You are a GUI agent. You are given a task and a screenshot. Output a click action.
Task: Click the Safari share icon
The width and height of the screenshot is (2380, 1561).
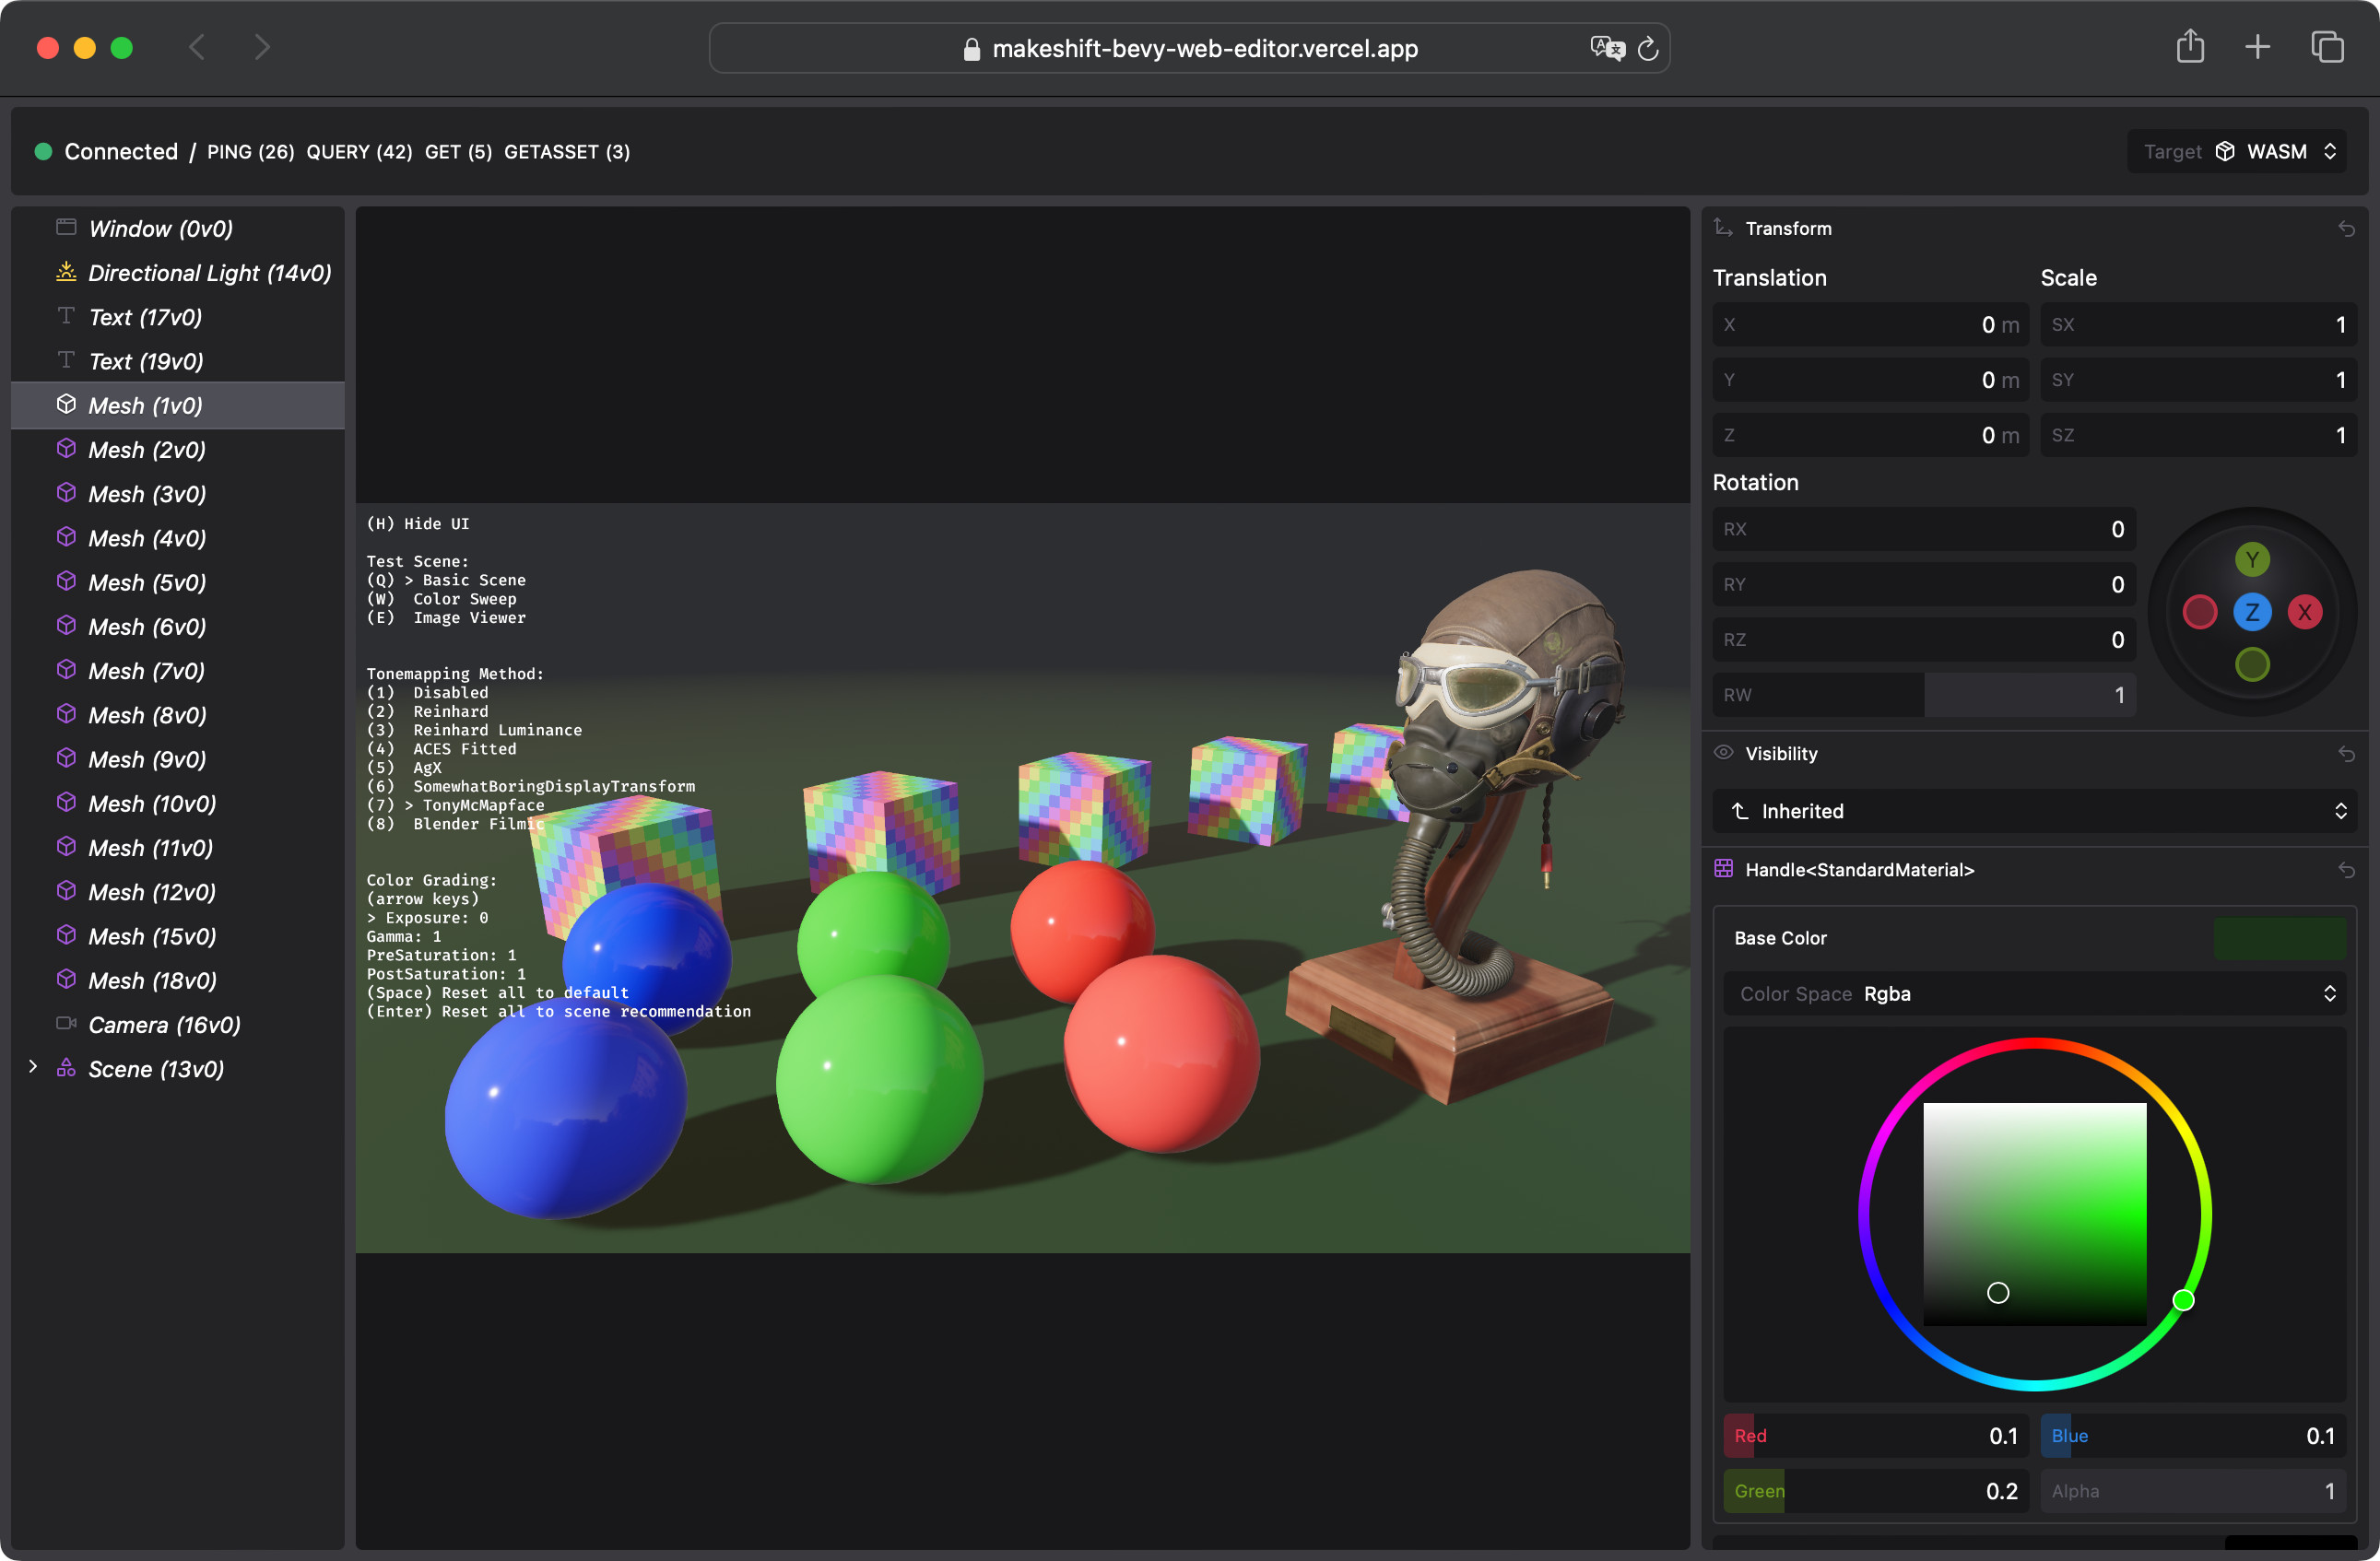coord(2190,47)
